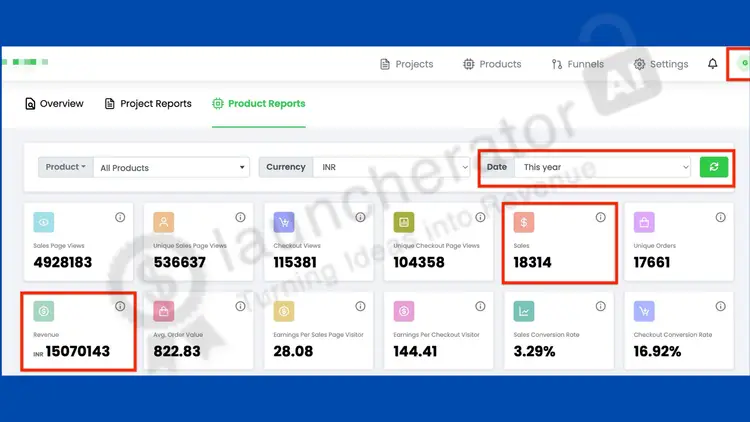Expand the Date 'This year' dropdown
Image resolution: width=750 pixels, height=422 pixels.
[603, 168]
